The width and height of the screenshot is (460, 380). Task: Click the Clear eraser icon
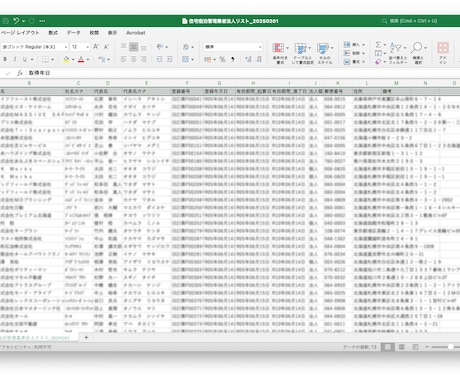click(x=378, y=62)
